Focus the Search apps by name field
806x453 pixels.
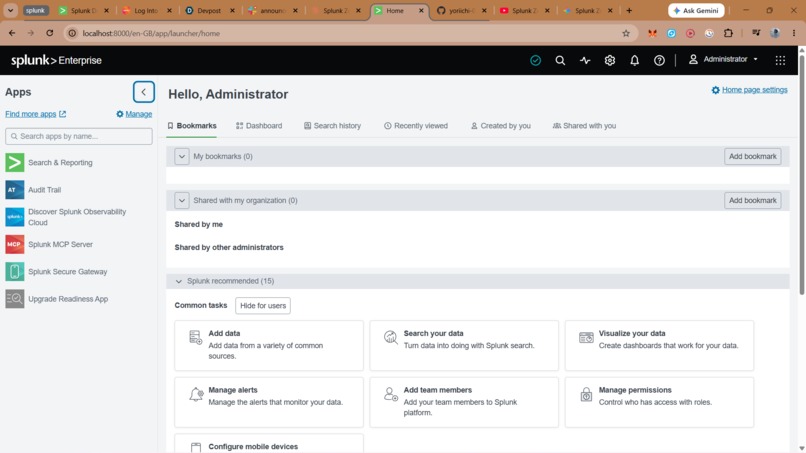(x=79, y=136)
